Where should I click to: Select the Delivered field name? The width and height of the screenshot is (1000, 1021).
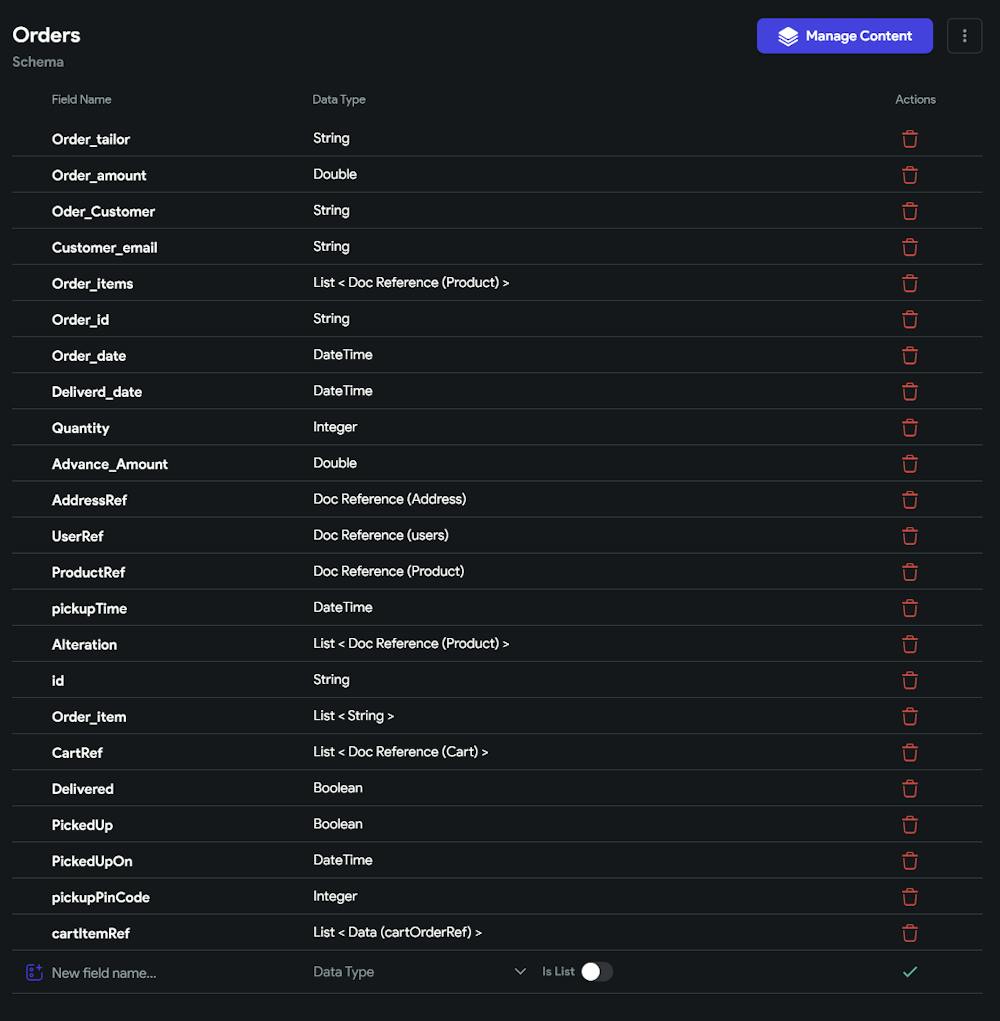(x=83, y=789)
